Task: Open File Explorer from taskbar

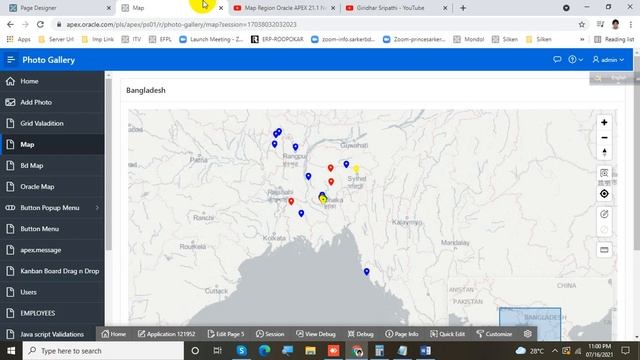Action: [310, 351]
